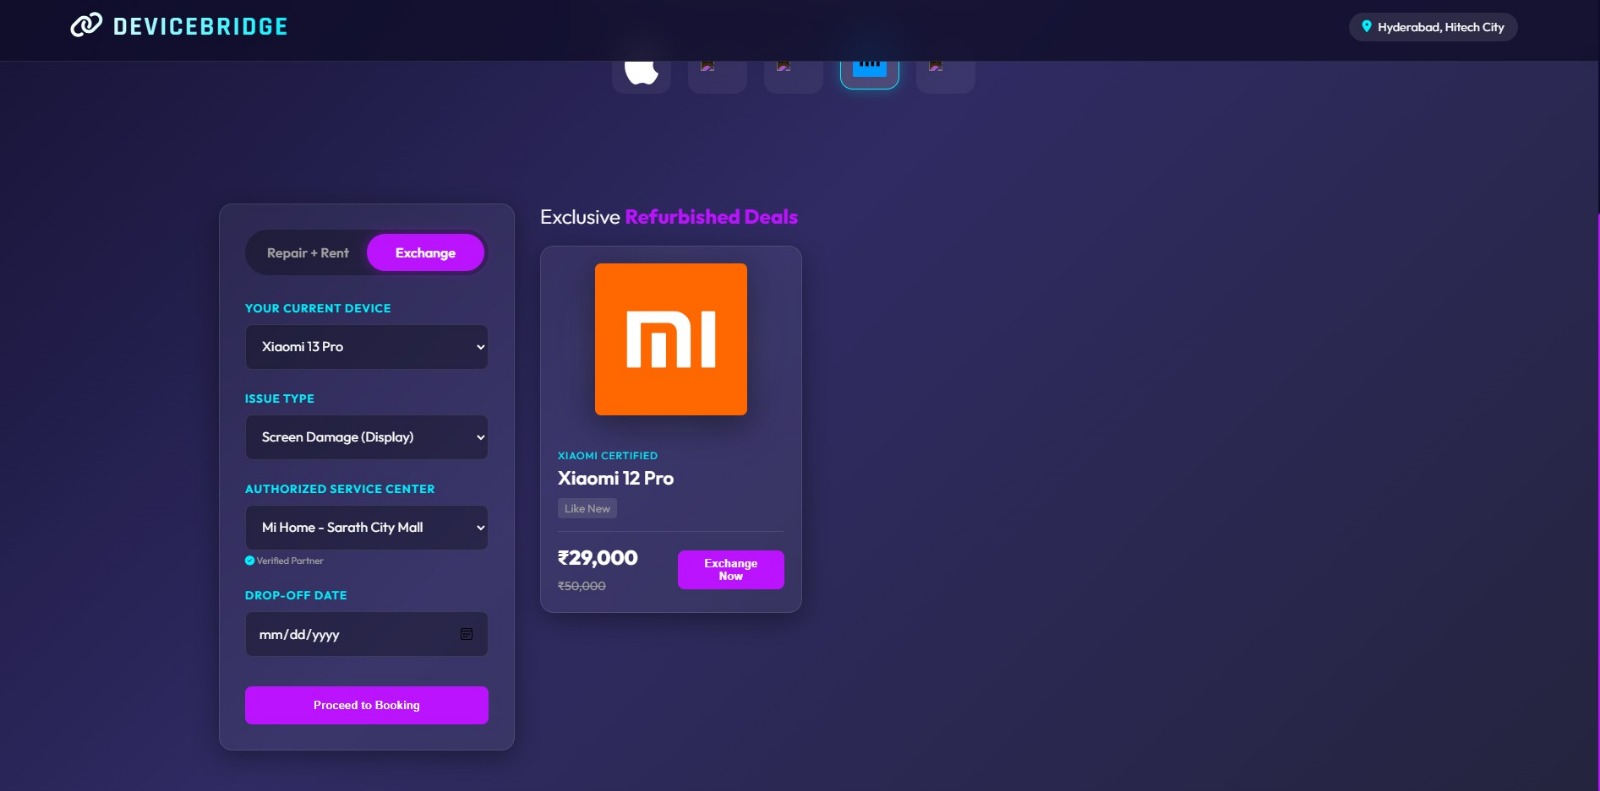Switch to Repair + Rent mode
The width and height of the screenshot is (1600, 791).
[x=308, y=253]
